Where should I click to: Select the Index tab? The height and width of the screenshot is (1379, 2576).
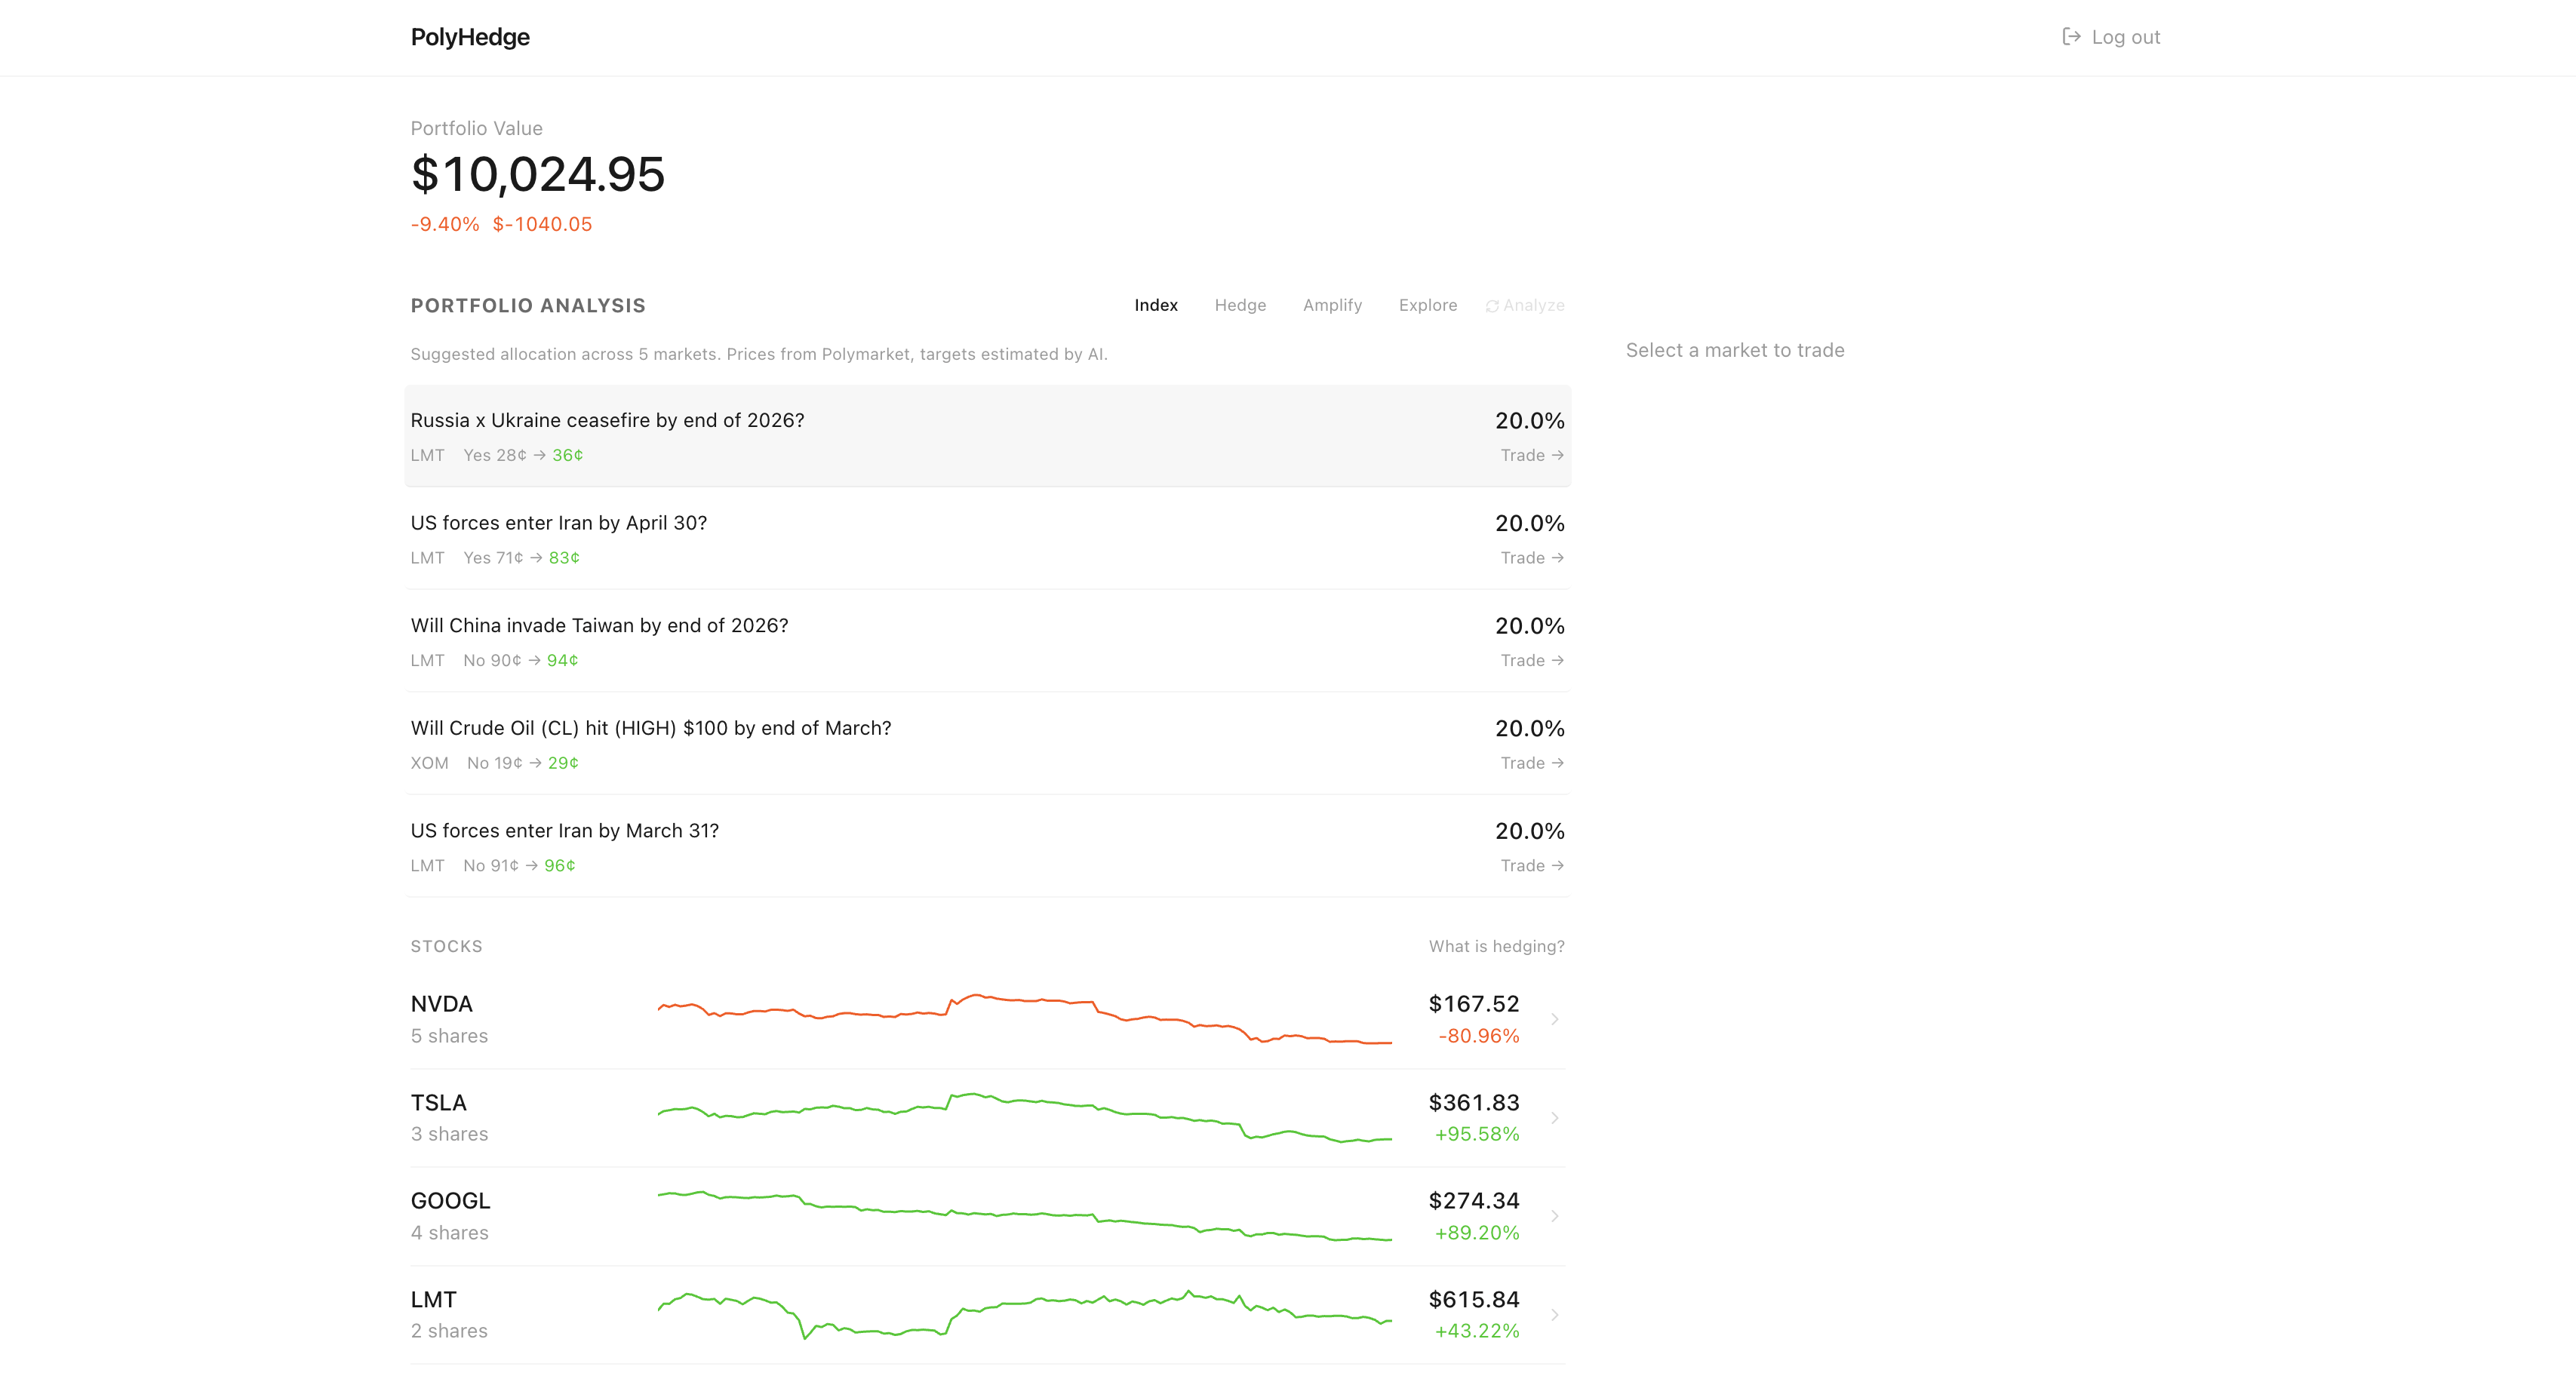coord(1155,305)
